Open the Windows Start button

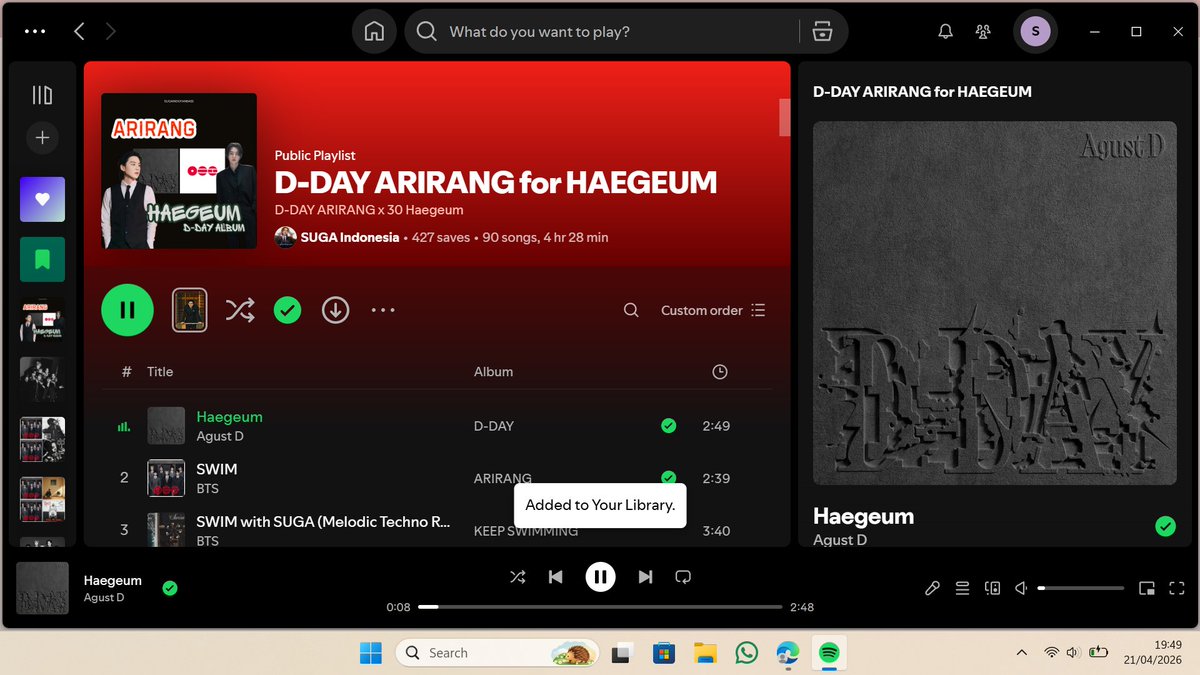point(370,653)
